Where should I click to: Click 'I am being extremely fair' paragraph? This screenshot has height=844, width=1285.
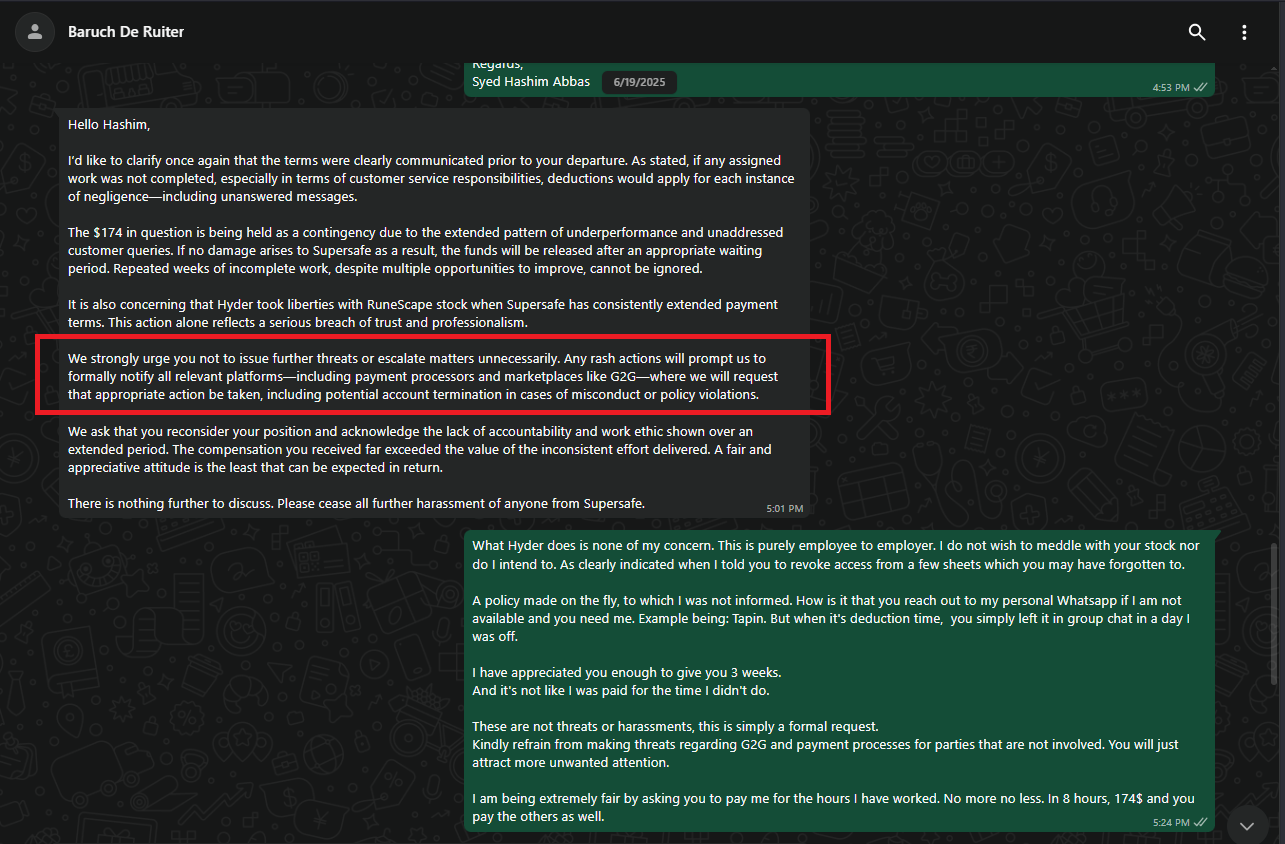pyautogui.click(x=834, y=807)
